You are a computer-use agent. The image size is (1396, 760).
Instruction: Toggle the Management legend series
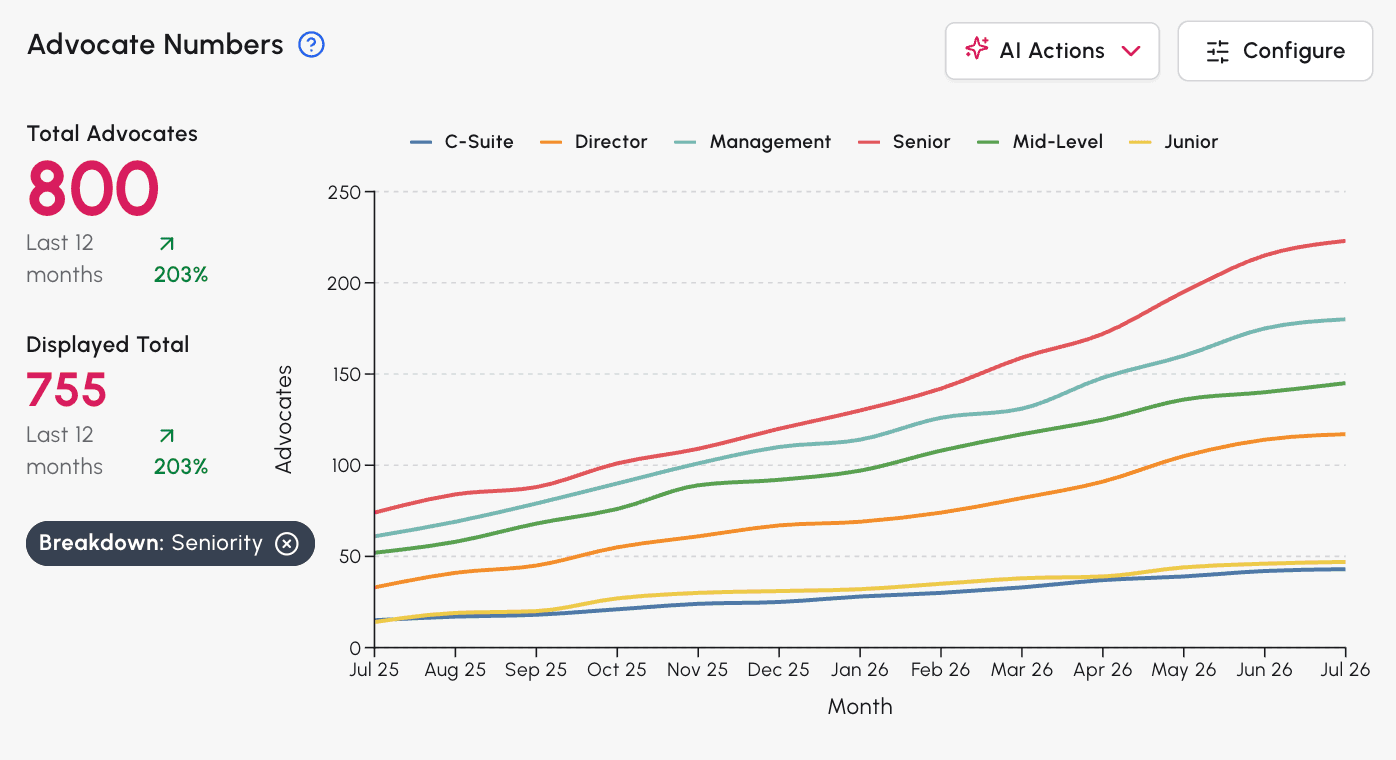pos(753,142)
